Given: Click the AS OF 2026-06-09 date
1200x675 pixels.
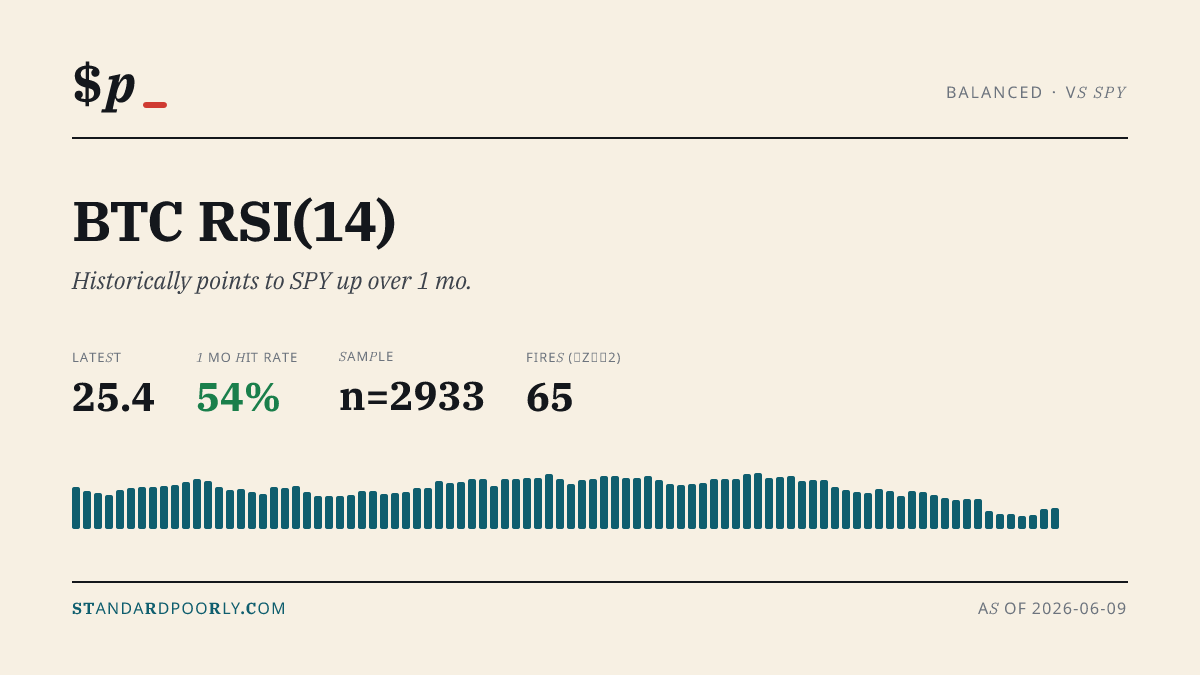Looking at the screenshot, I should pyautogui.click(x=1052, y=608).
